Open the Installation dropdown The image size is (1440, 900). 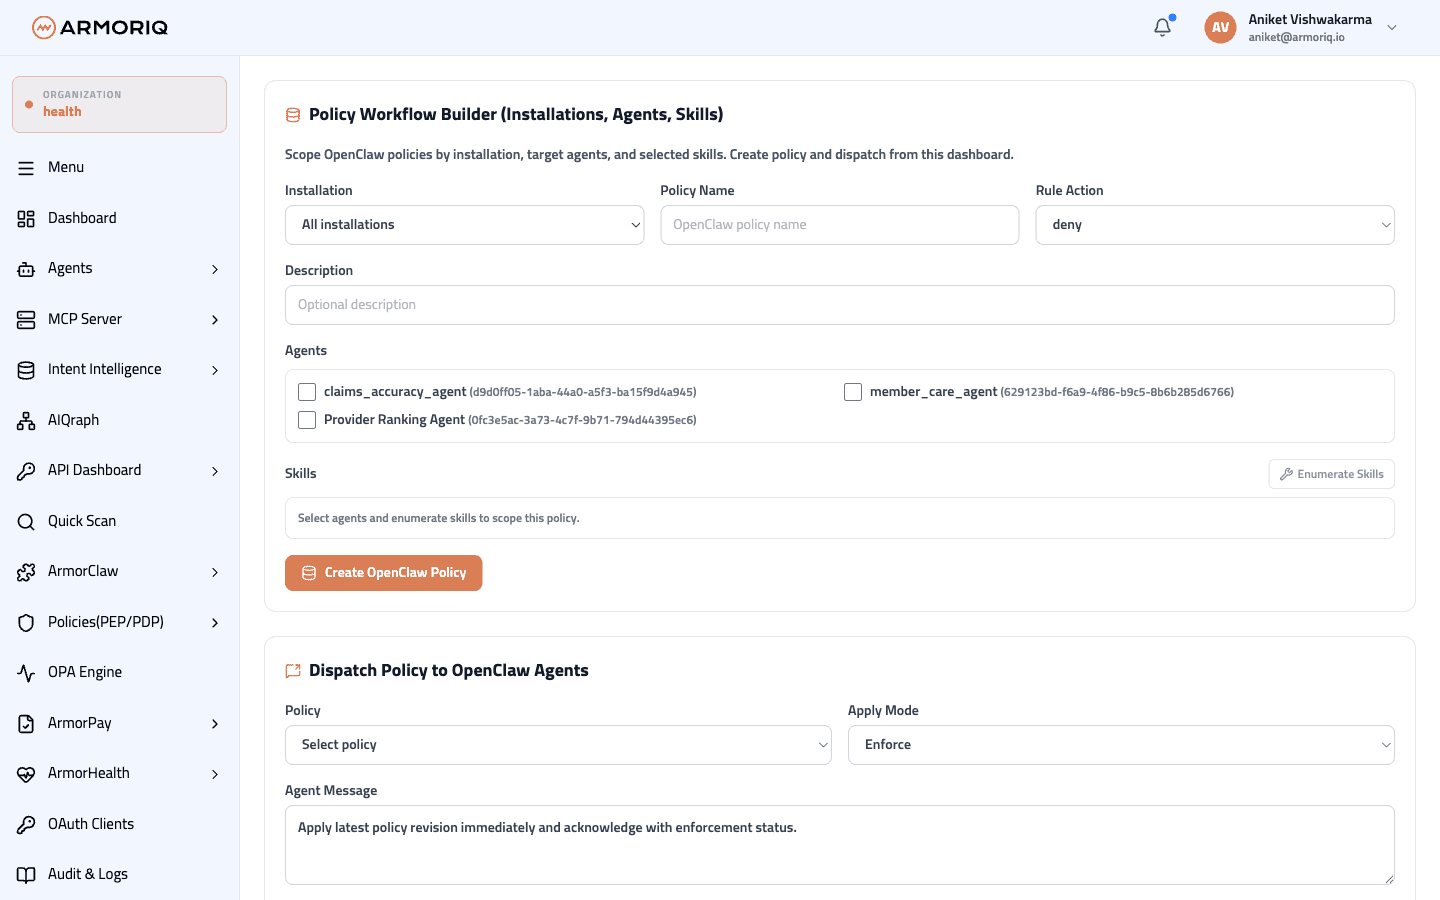tap(465, 225)
